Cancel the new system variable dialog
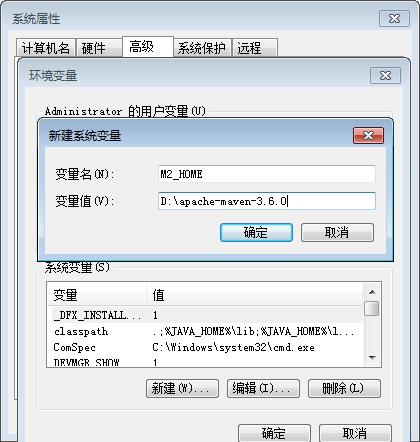Screen dimensions: 420x442 point(337,232)
